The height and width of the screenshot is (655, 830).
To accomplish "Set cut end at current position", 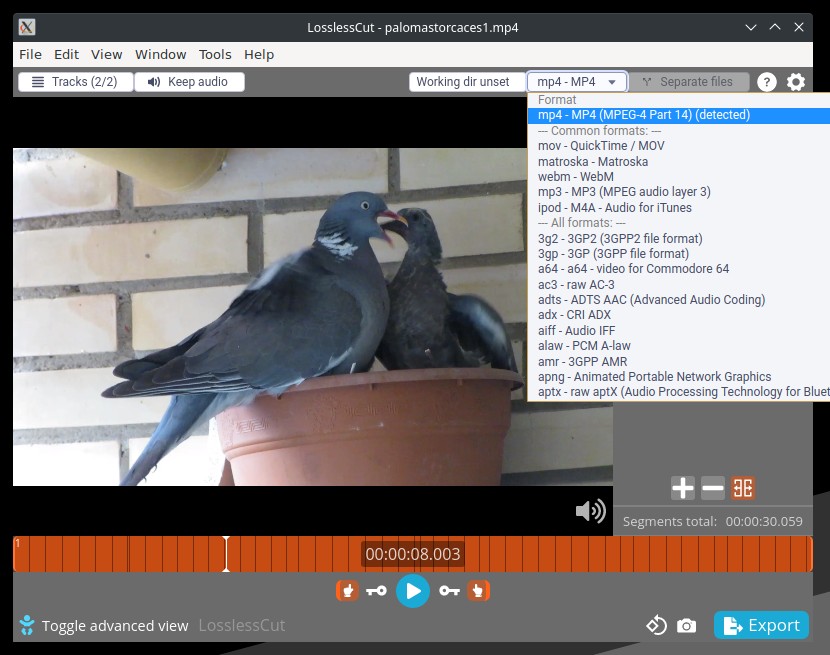I will click(x=479, y=590).
